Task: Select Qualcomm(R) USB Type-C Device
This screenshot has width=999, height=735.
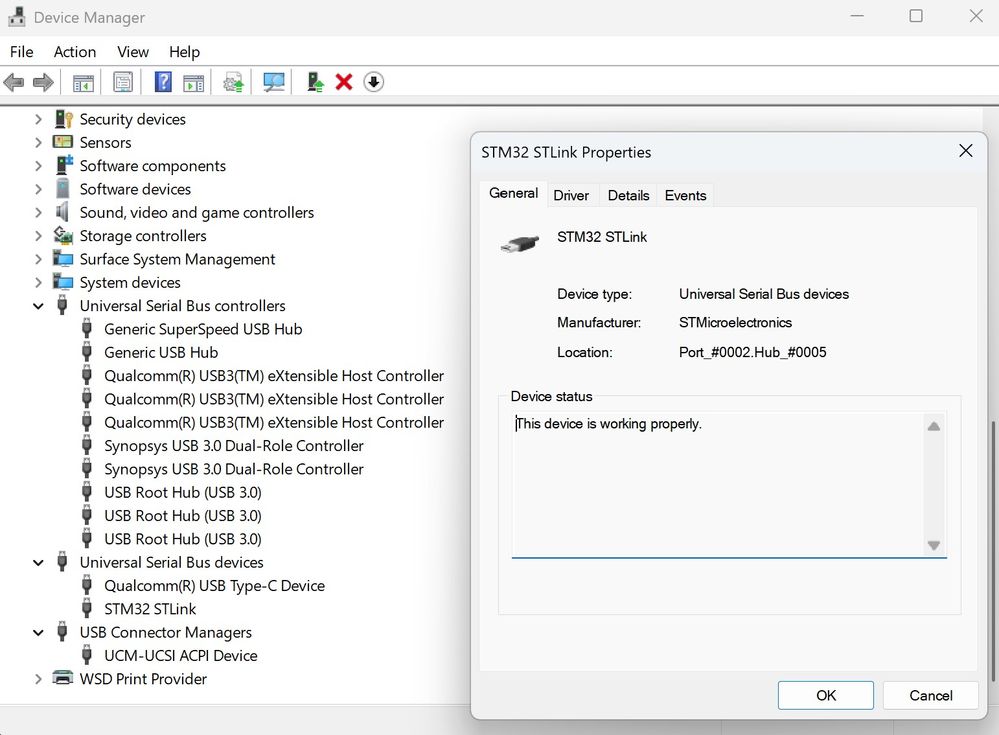Action: pos(214,585)
